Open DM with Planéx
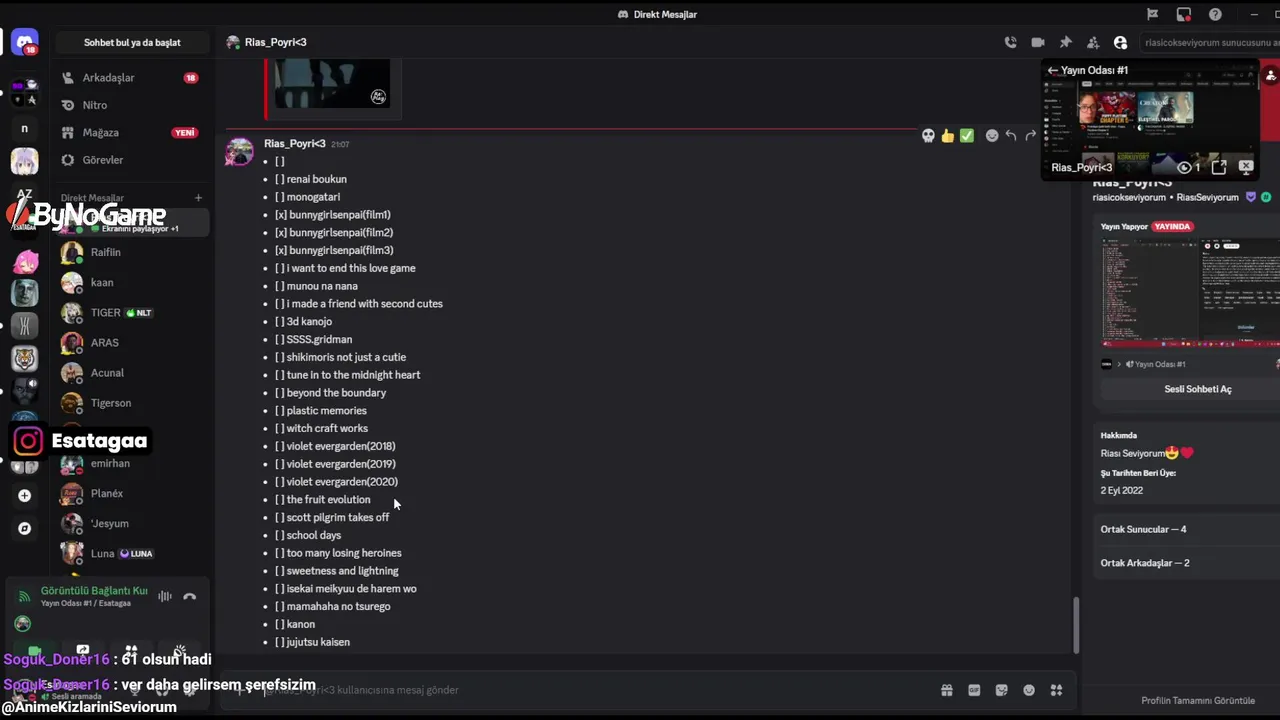1280x720 pixels. coord(132,493)
